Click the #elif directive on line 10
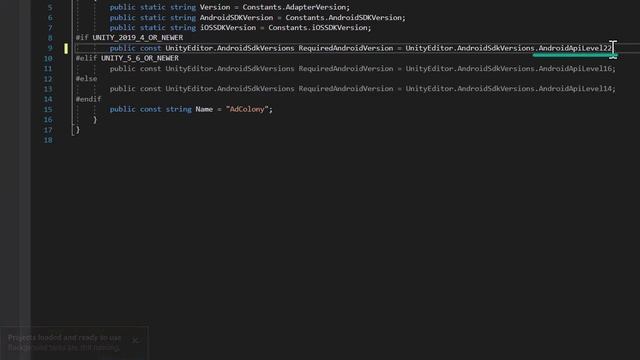The width and height of the screenshot is (640, 360). click(x=86, y=58)
